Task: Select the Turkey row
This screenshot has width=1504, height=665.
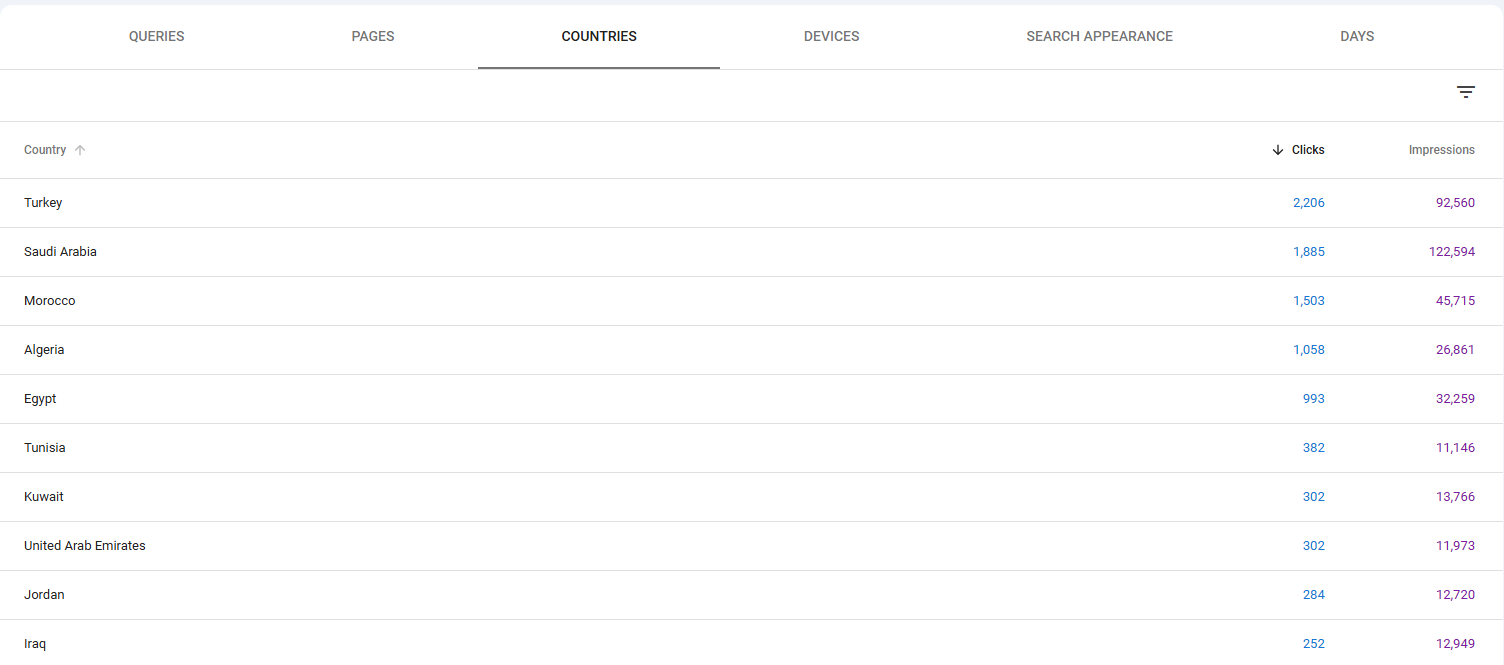Action: pos(752,203)
